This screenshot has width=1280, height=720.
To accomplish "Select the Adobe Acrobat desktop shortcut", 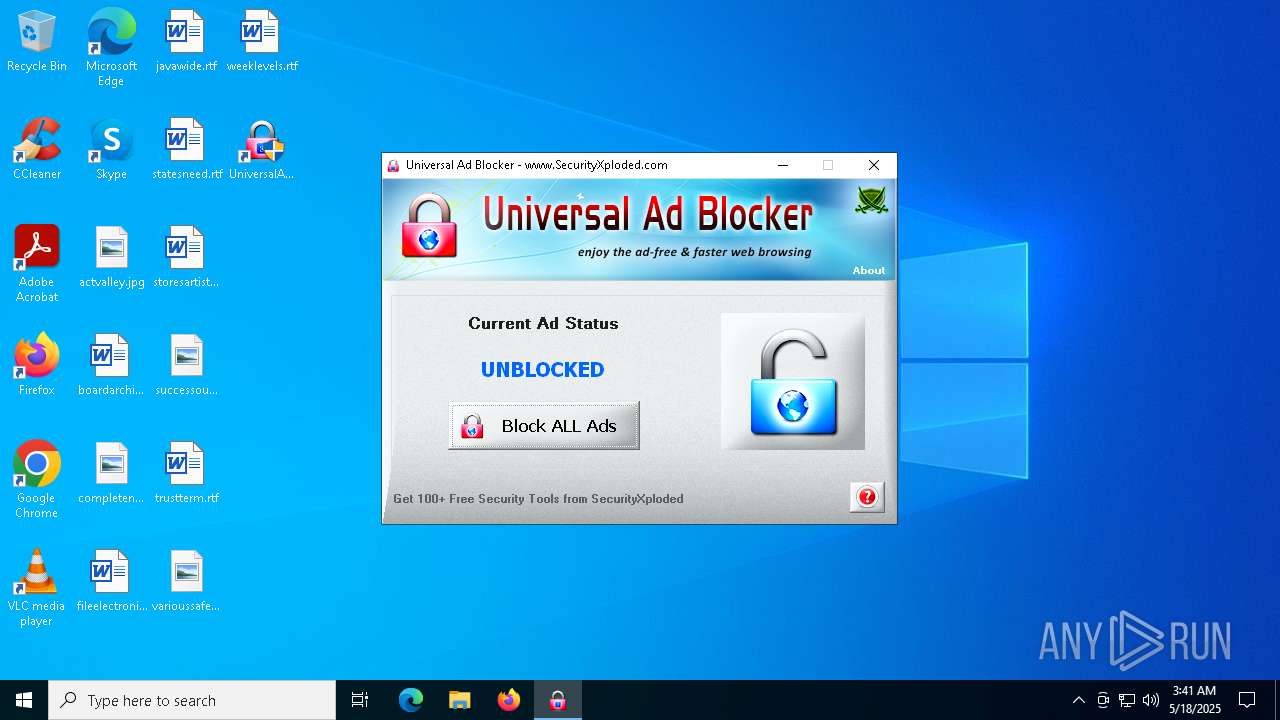I will [37, 264].
